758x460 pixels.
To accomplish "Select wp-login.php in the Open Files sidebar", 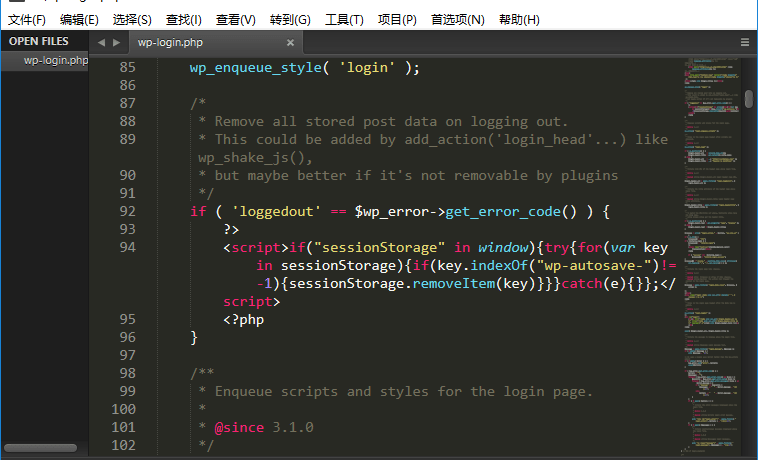I will tap(44, 60).
